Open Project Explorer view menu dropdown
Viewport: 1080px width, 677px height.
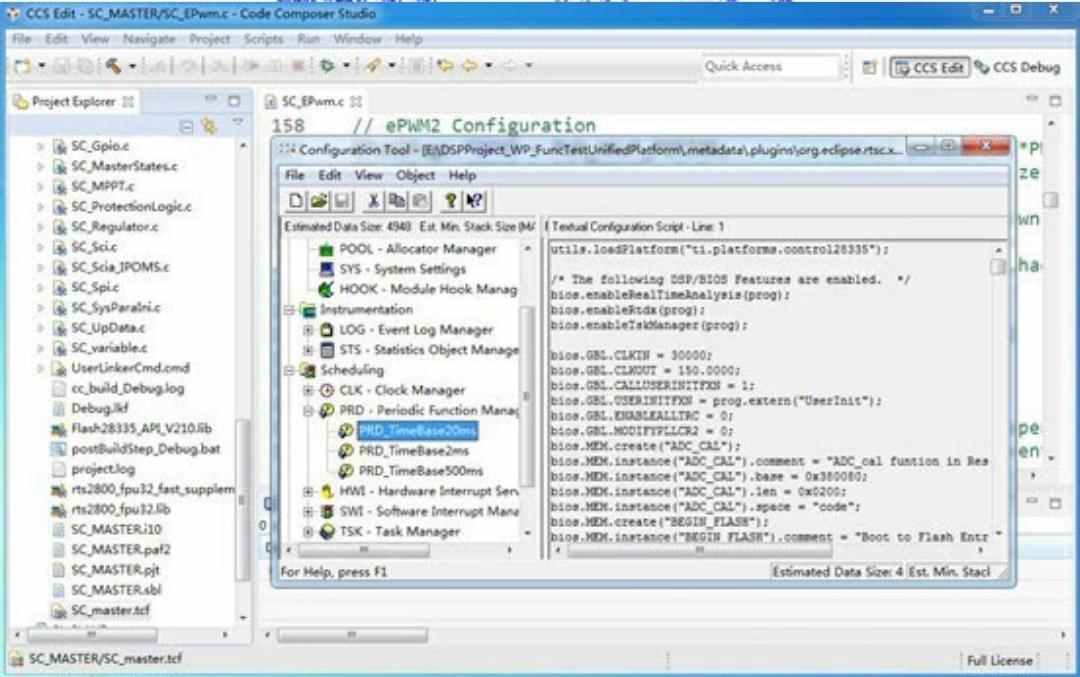tap(238, 123)
